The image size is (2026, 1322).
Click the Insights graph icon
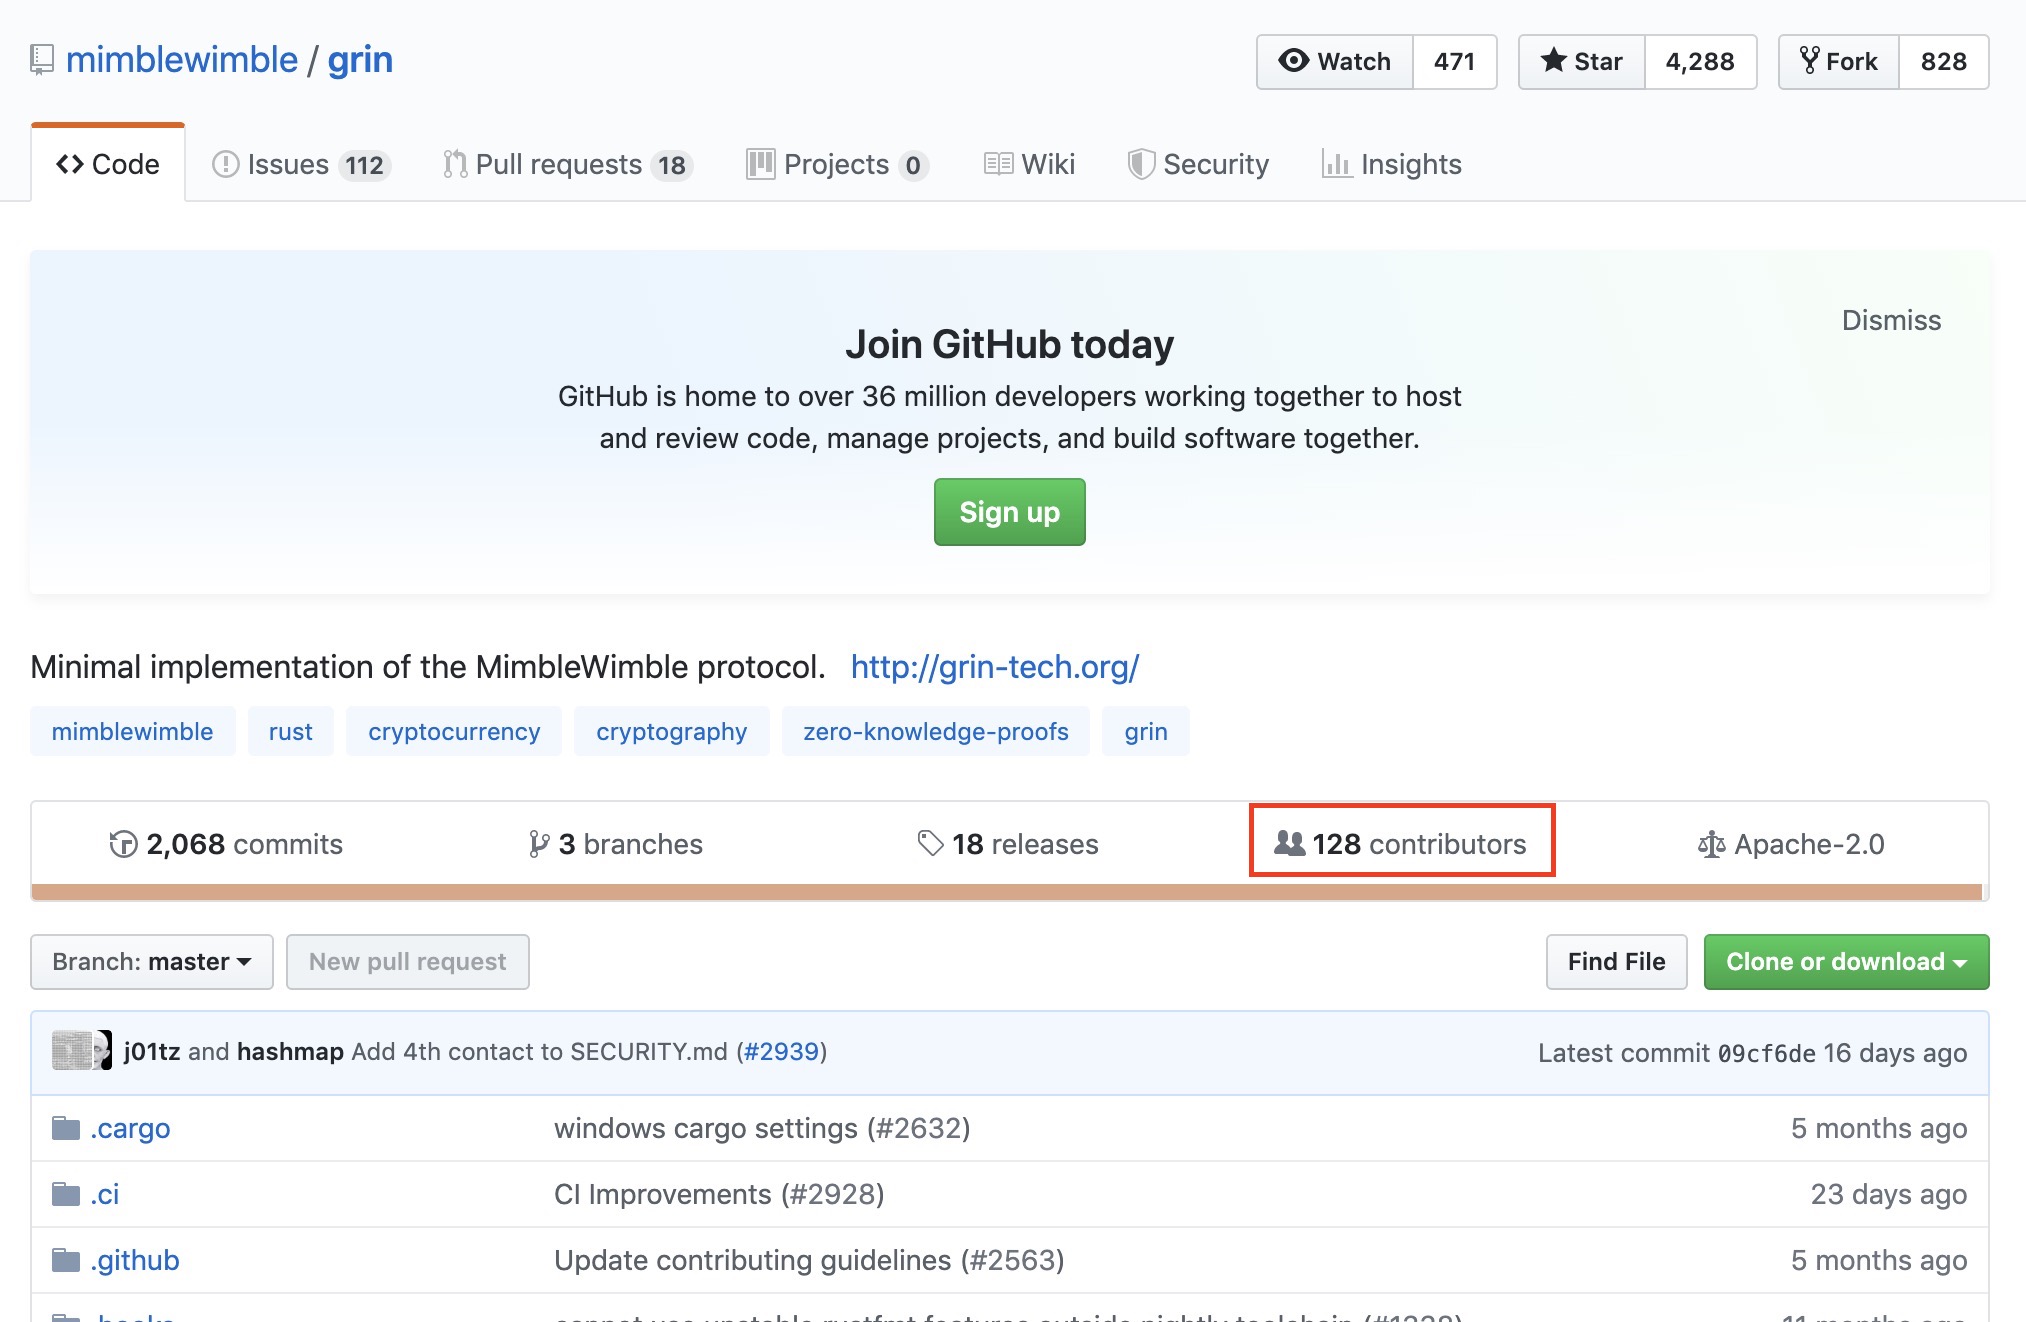(x=1337, y=164)
